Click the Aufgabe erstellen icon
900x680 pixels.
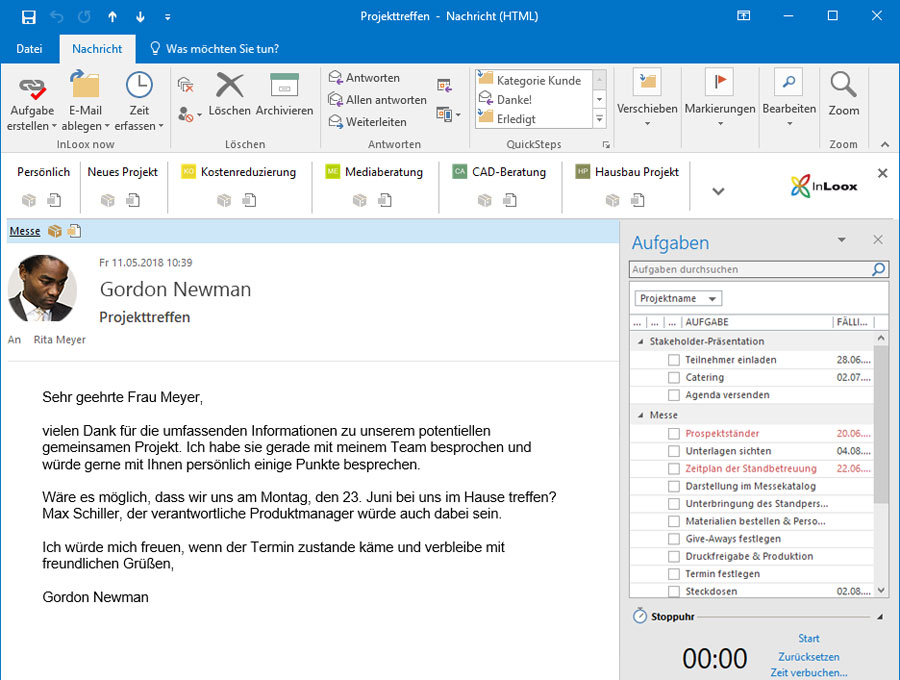(x=31, y=86)
